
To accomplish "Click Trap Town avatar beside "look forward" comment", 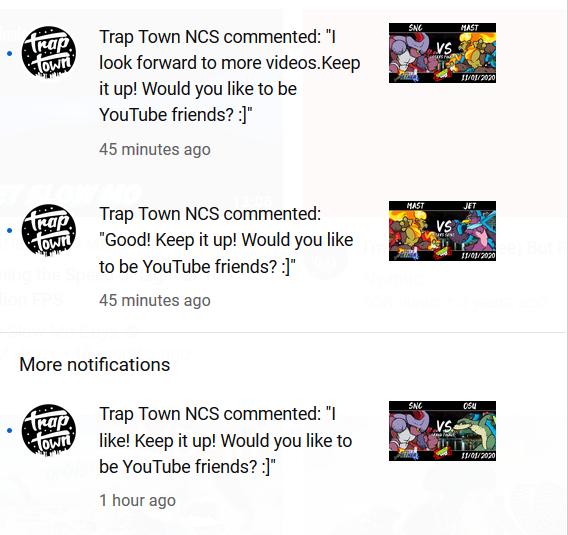I will click(49, 53).
